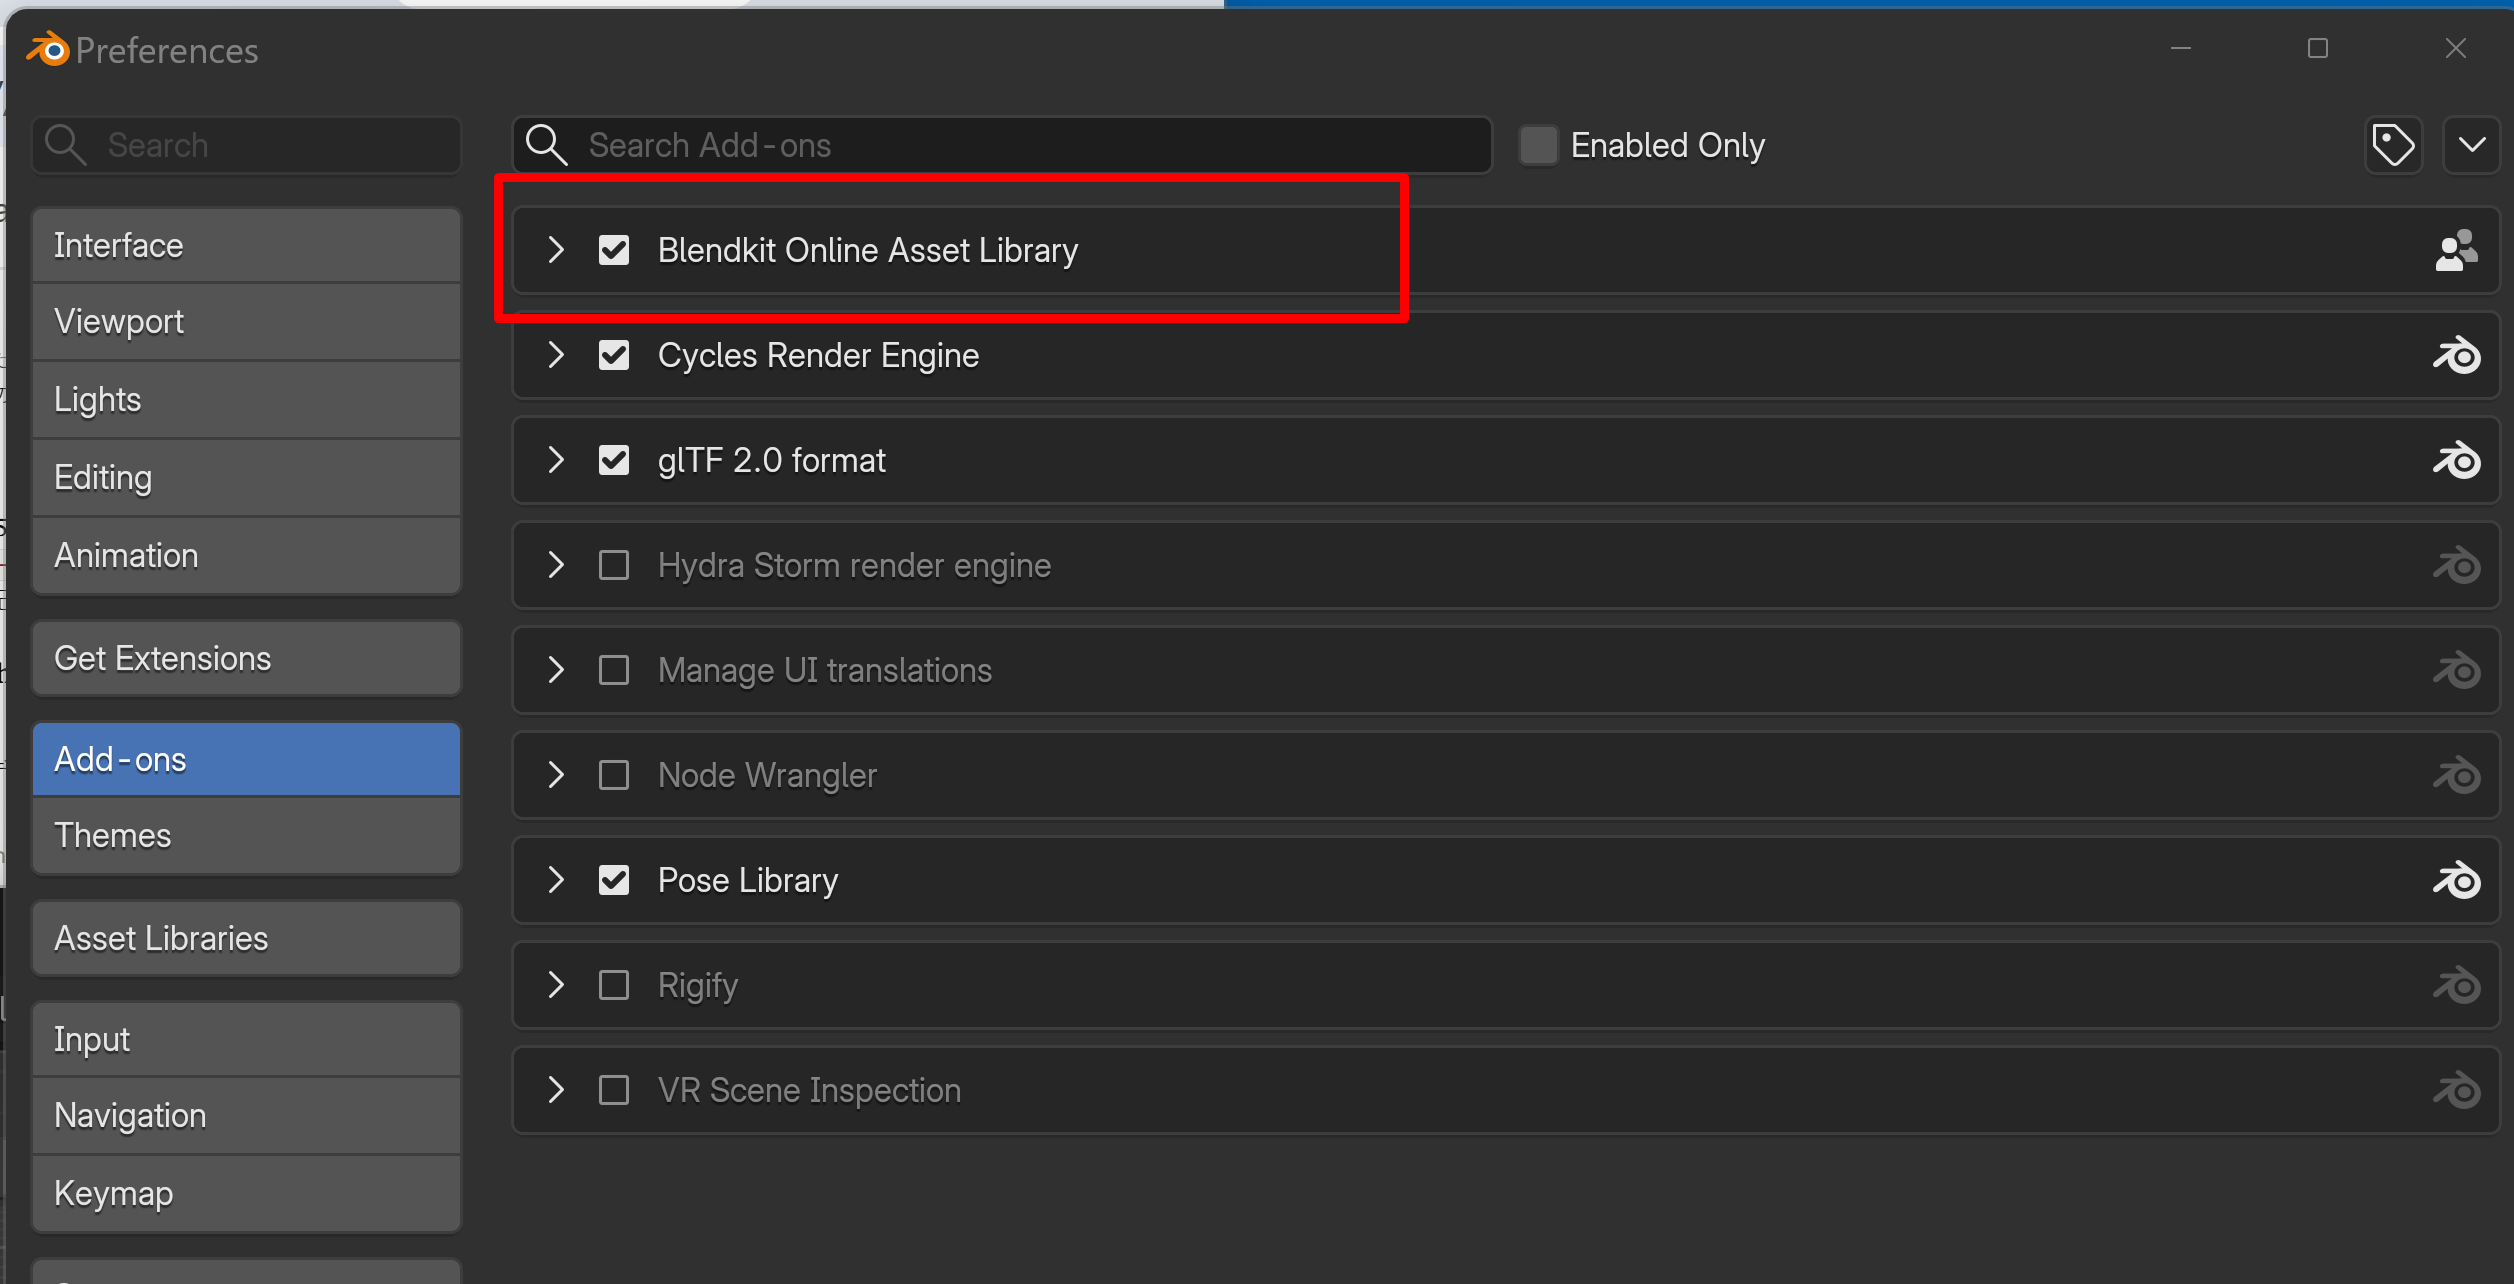Expand the Rigify add-on details
2514x1284 pixels.
coord(556,985)
